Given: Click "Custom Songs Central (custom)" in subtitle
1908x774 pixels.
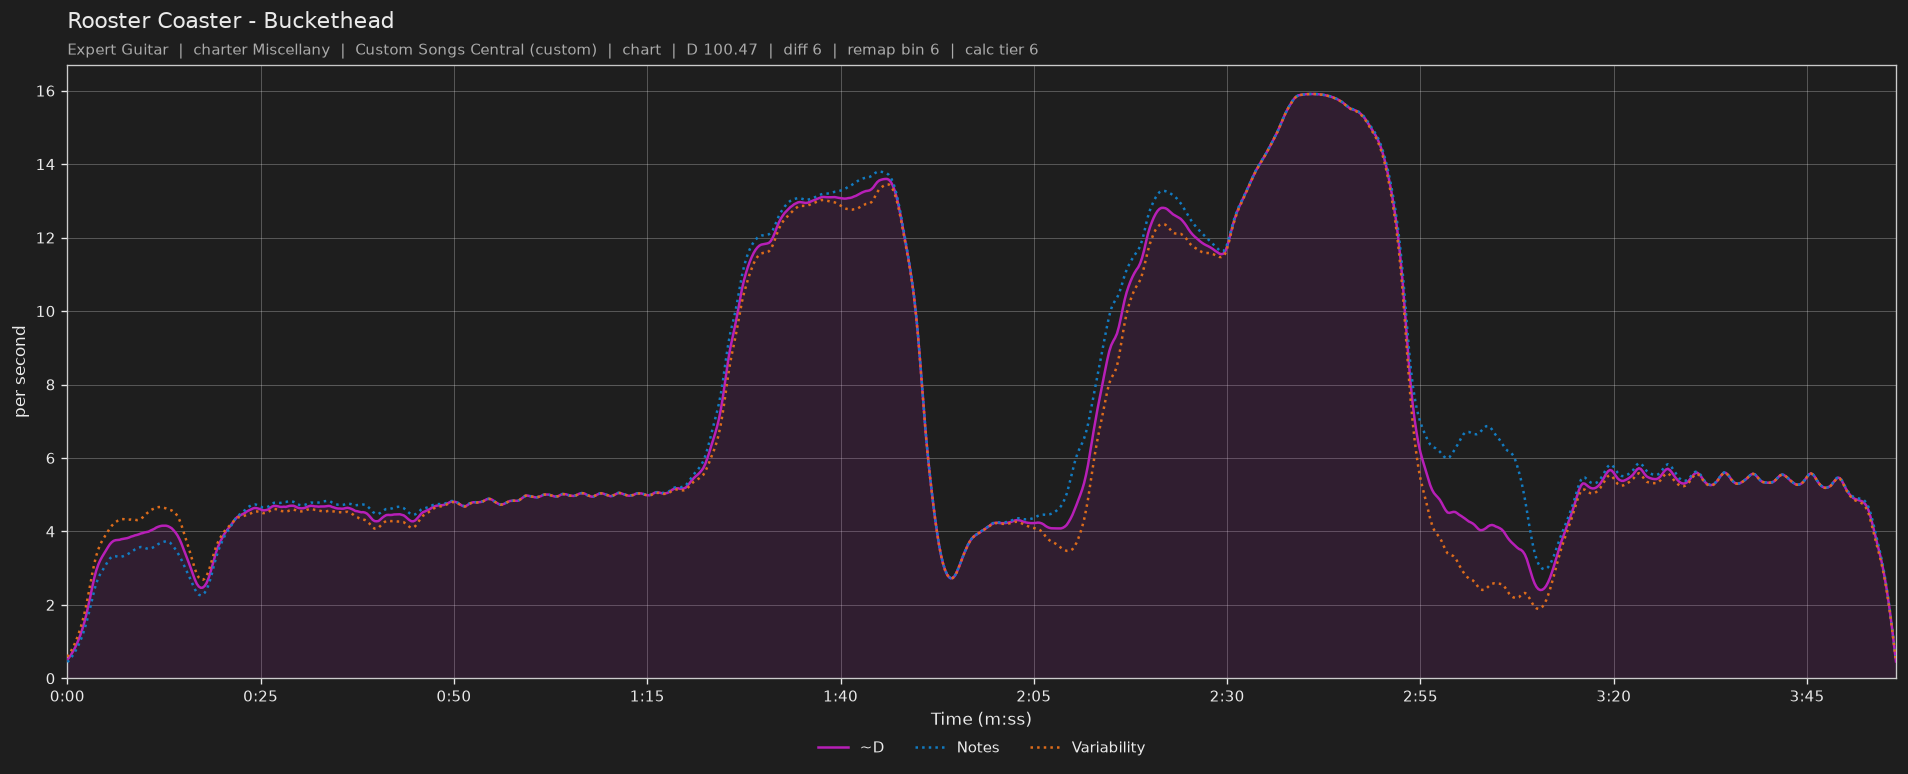Looking at the screenshot, I should [476, 50].
